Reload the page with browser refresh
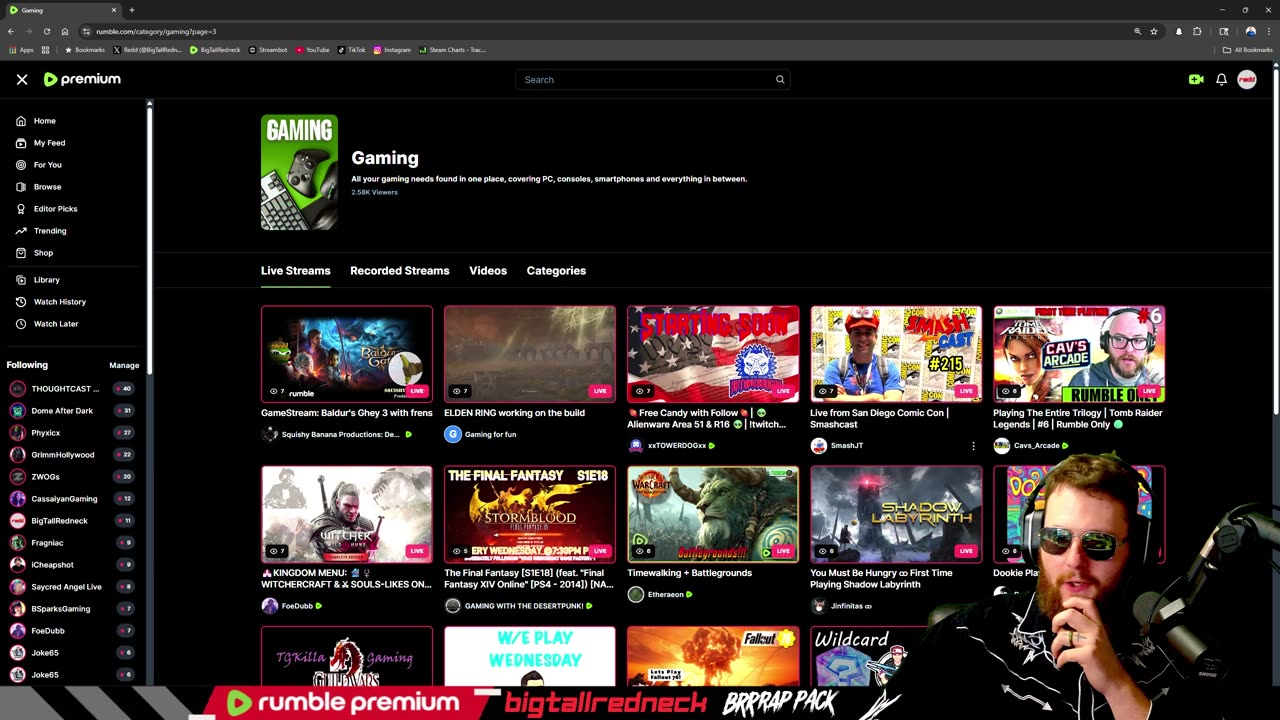The image size is (1280, 720). point(46,31)
